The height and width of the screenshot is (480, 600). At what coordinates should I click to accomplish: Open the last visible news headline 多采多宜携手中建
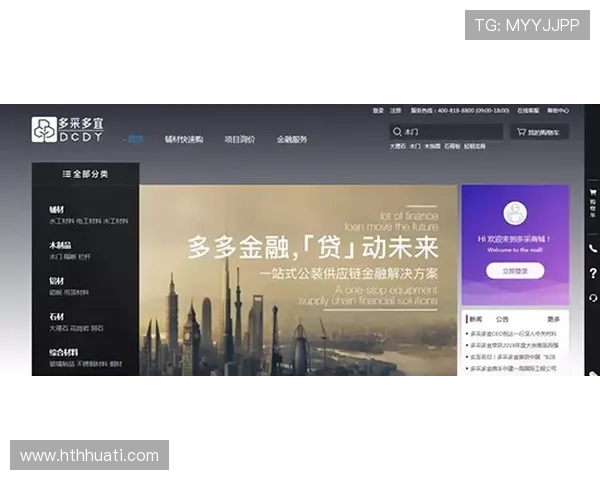(x=513, y=369)
